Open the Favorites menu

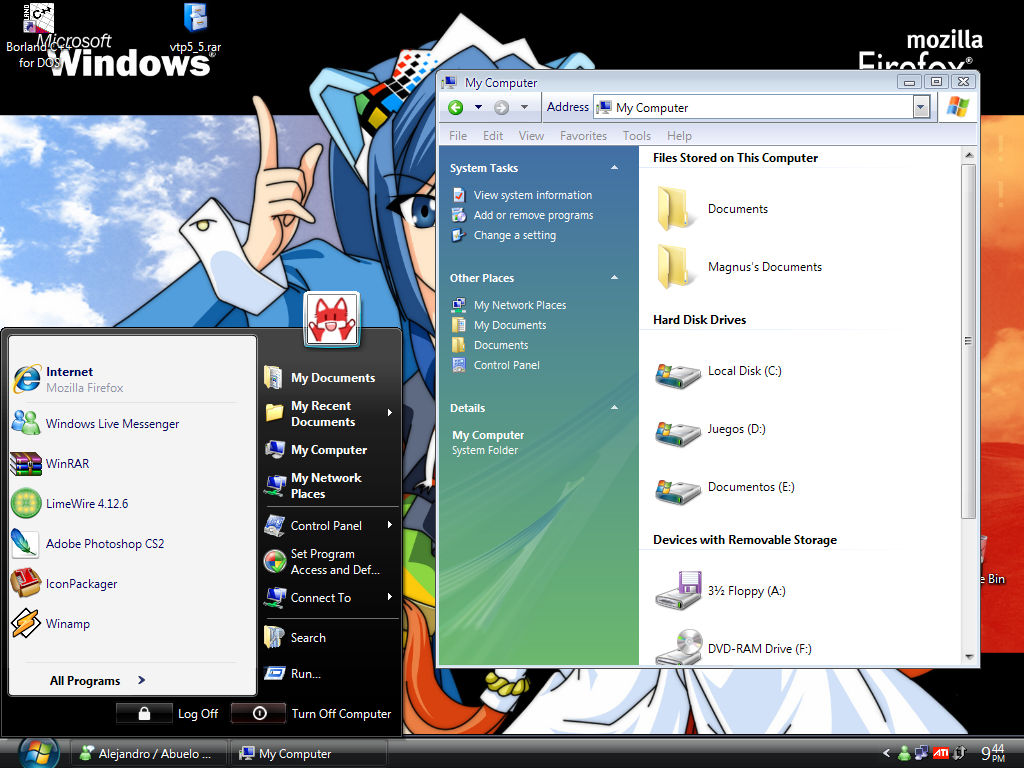pos(583,135)
